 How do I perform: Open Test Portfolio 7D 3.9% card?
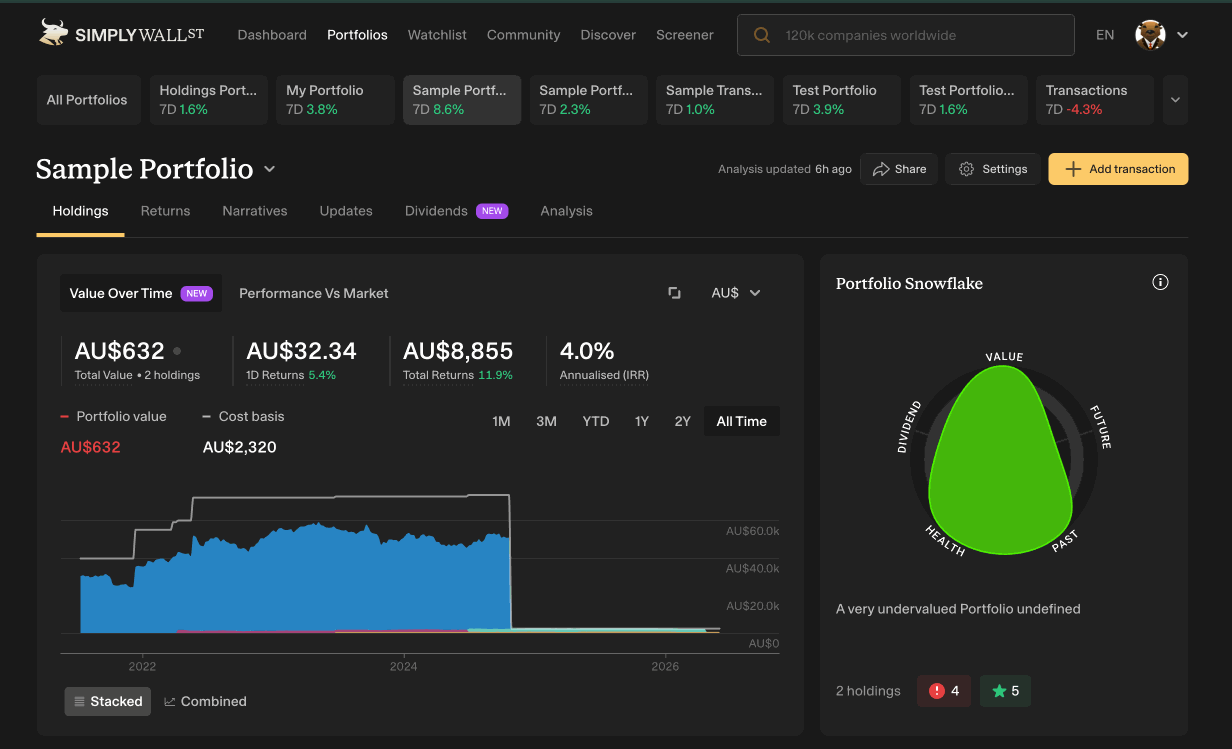842,100
